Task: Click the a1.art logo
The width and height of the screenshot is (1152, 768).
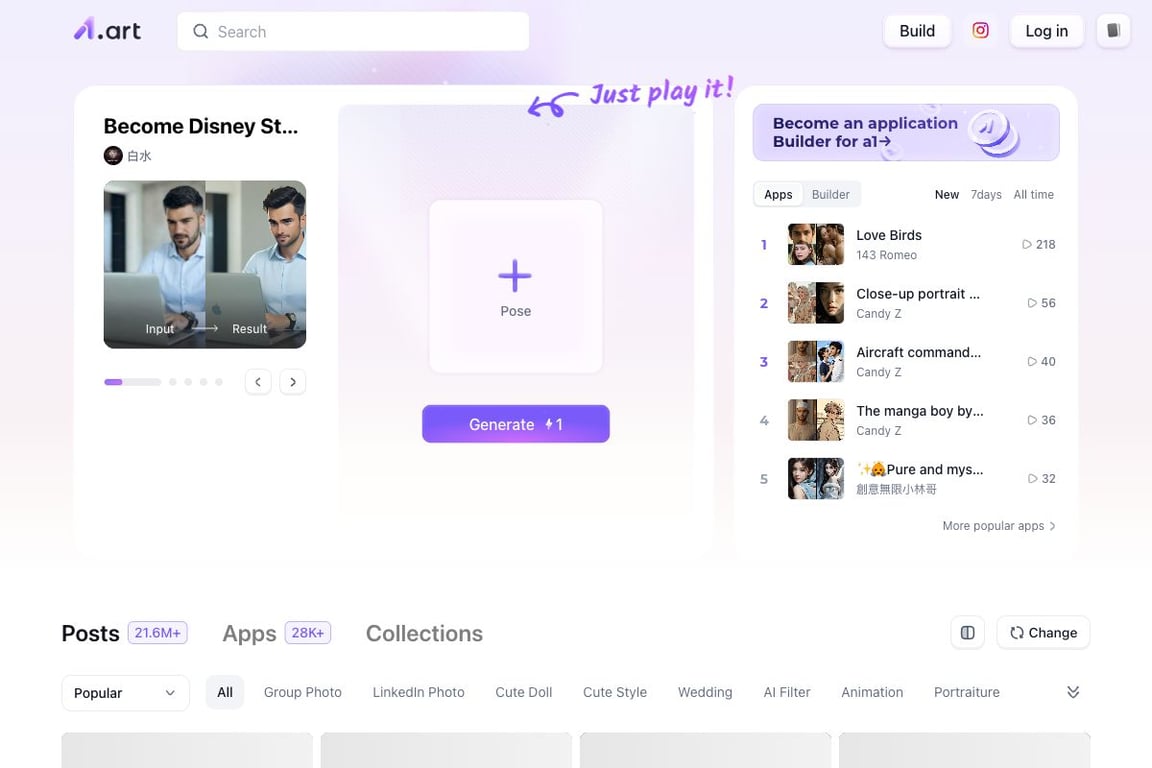Action: point(107,30)
